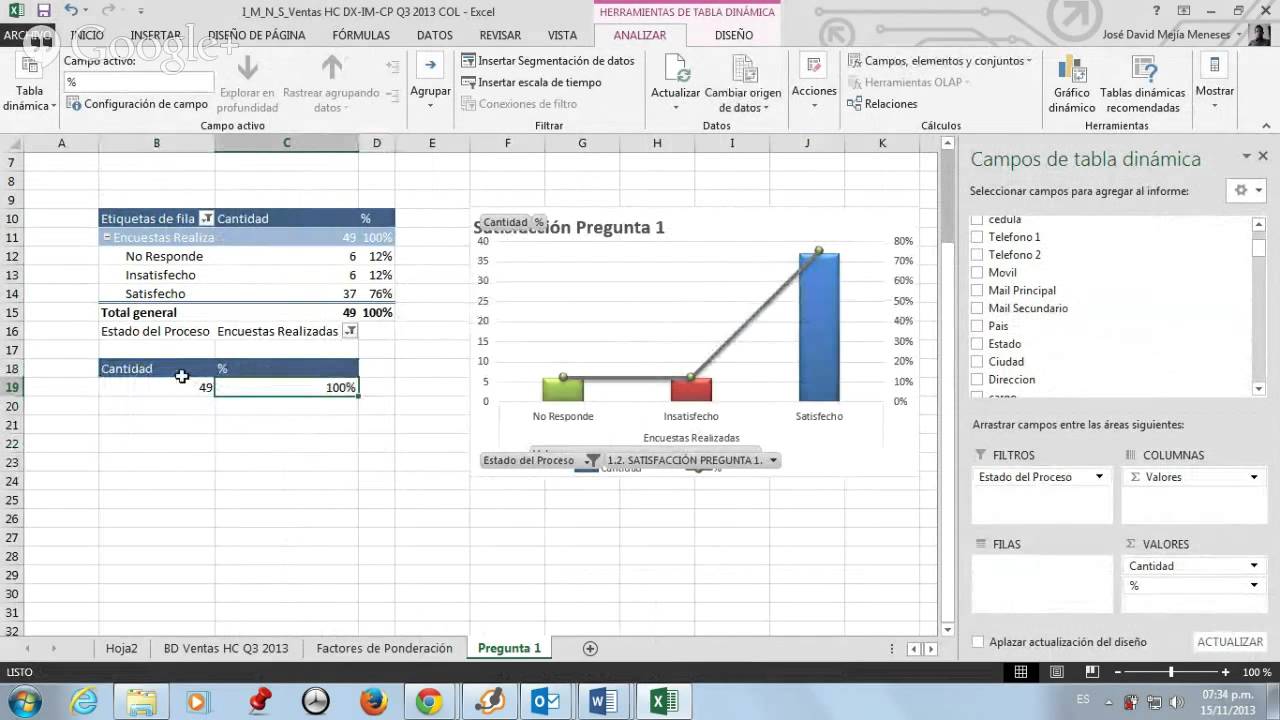Select the blue Satisfecho bar in chart
Image resolution: width=1280 pixels, height=720 pixels.
[819, 327]
